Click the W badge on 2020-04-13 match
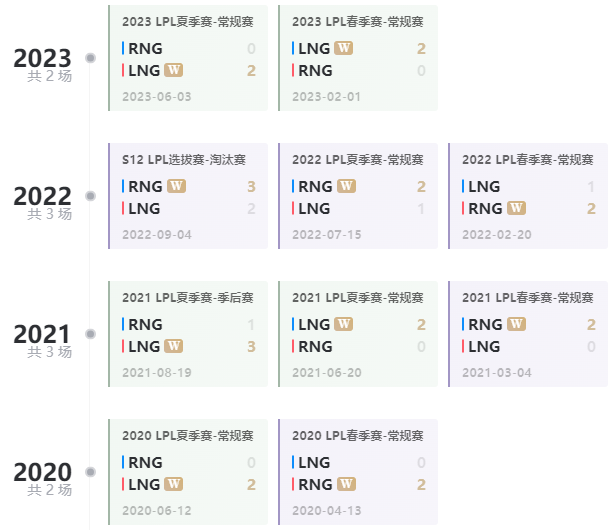The image size is (613, 530). click(x=346, y=484)
